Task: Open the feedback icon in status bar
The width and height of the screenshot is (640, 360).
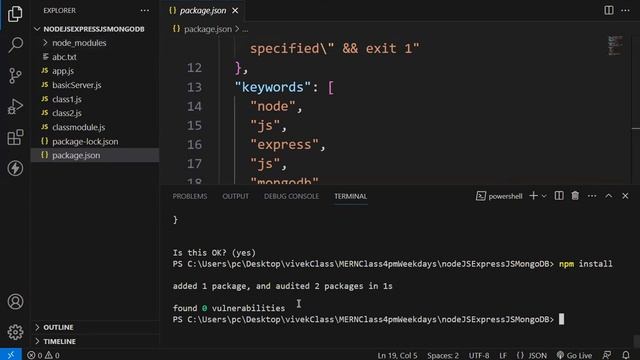Action: (x=607, y=355)
